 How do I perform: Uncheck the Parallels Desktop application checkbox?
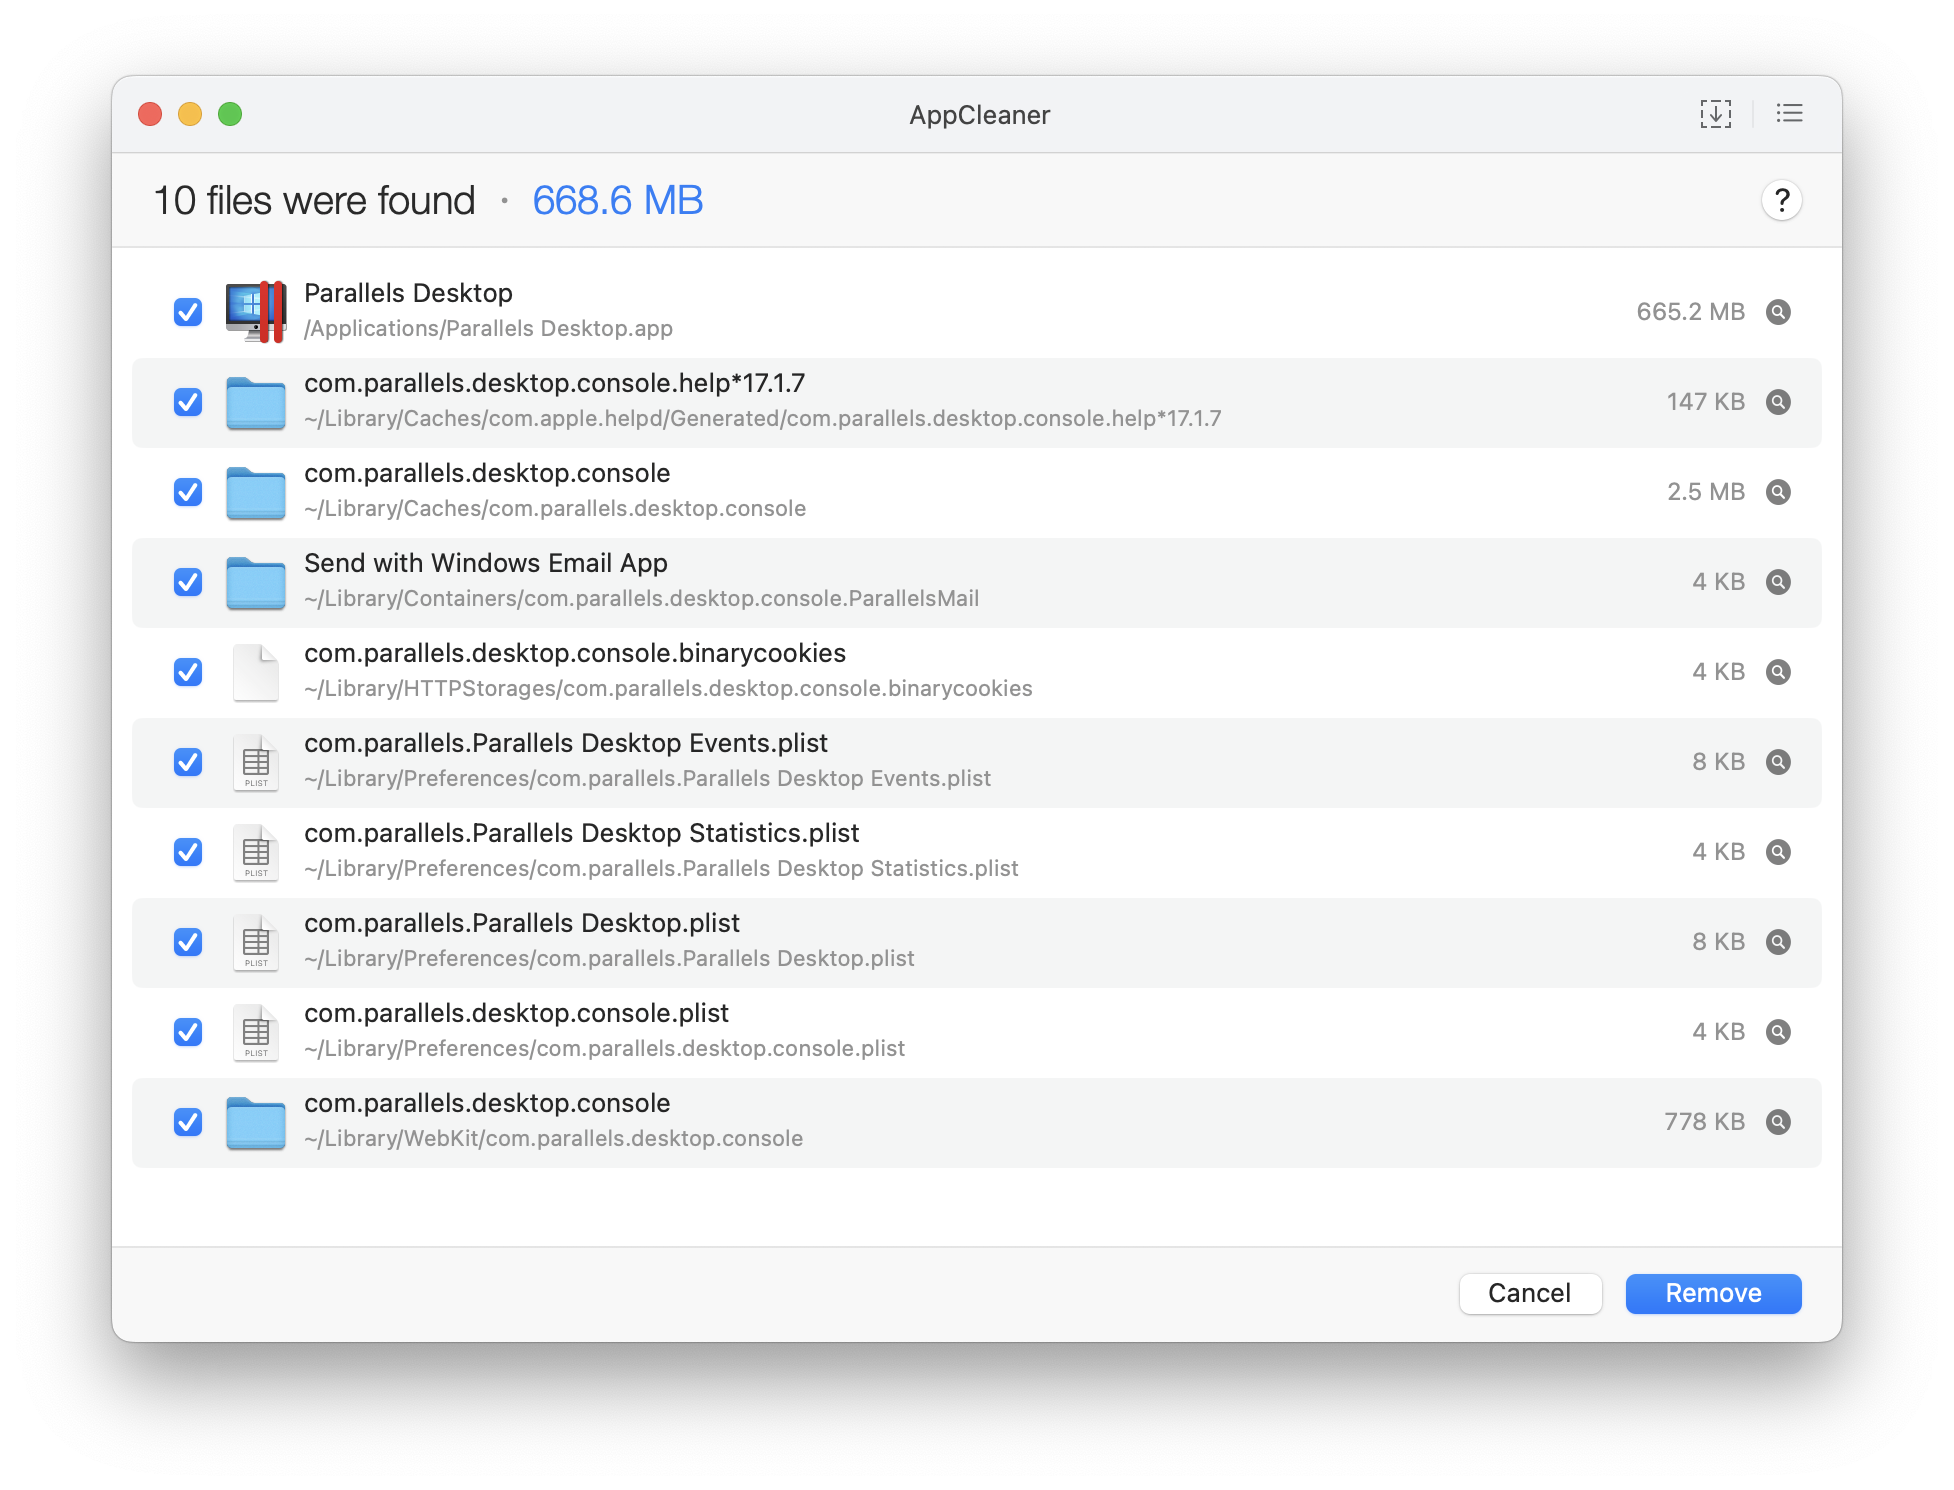[x=188, y=312]
